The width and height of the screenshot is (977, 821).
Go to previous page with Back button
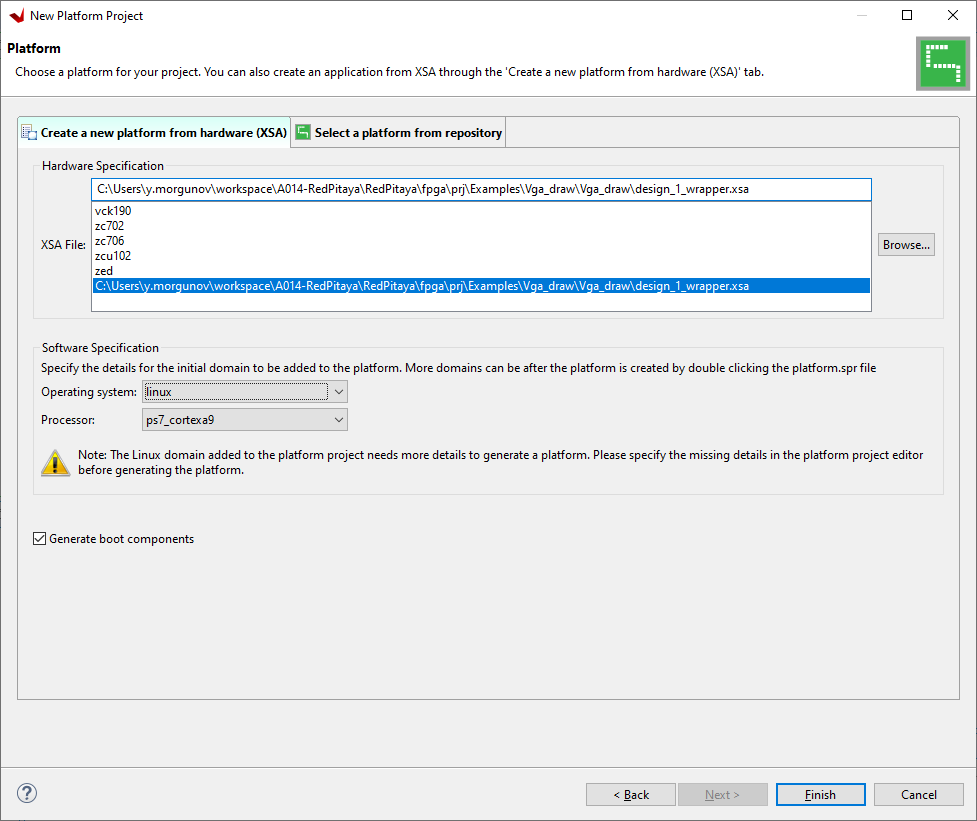pos(631,795)
